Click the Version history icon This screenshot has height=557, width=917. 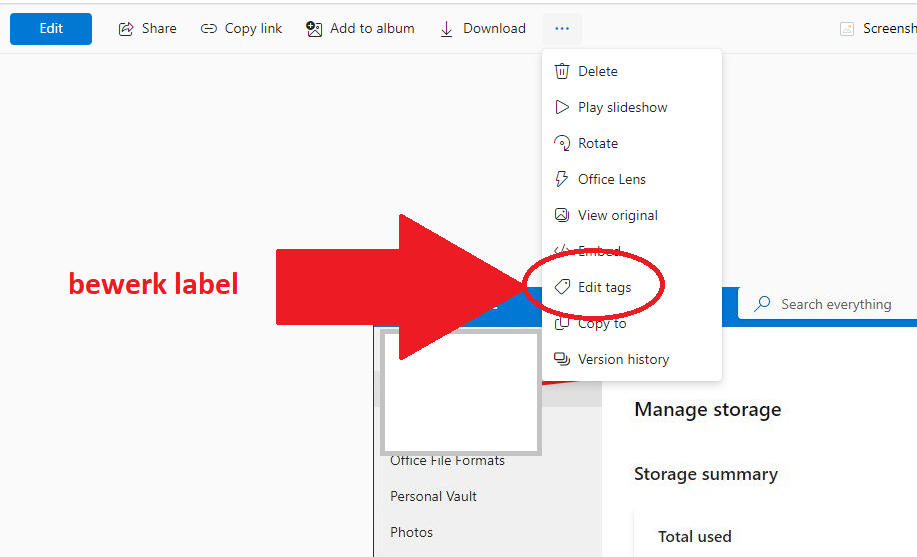562,359
